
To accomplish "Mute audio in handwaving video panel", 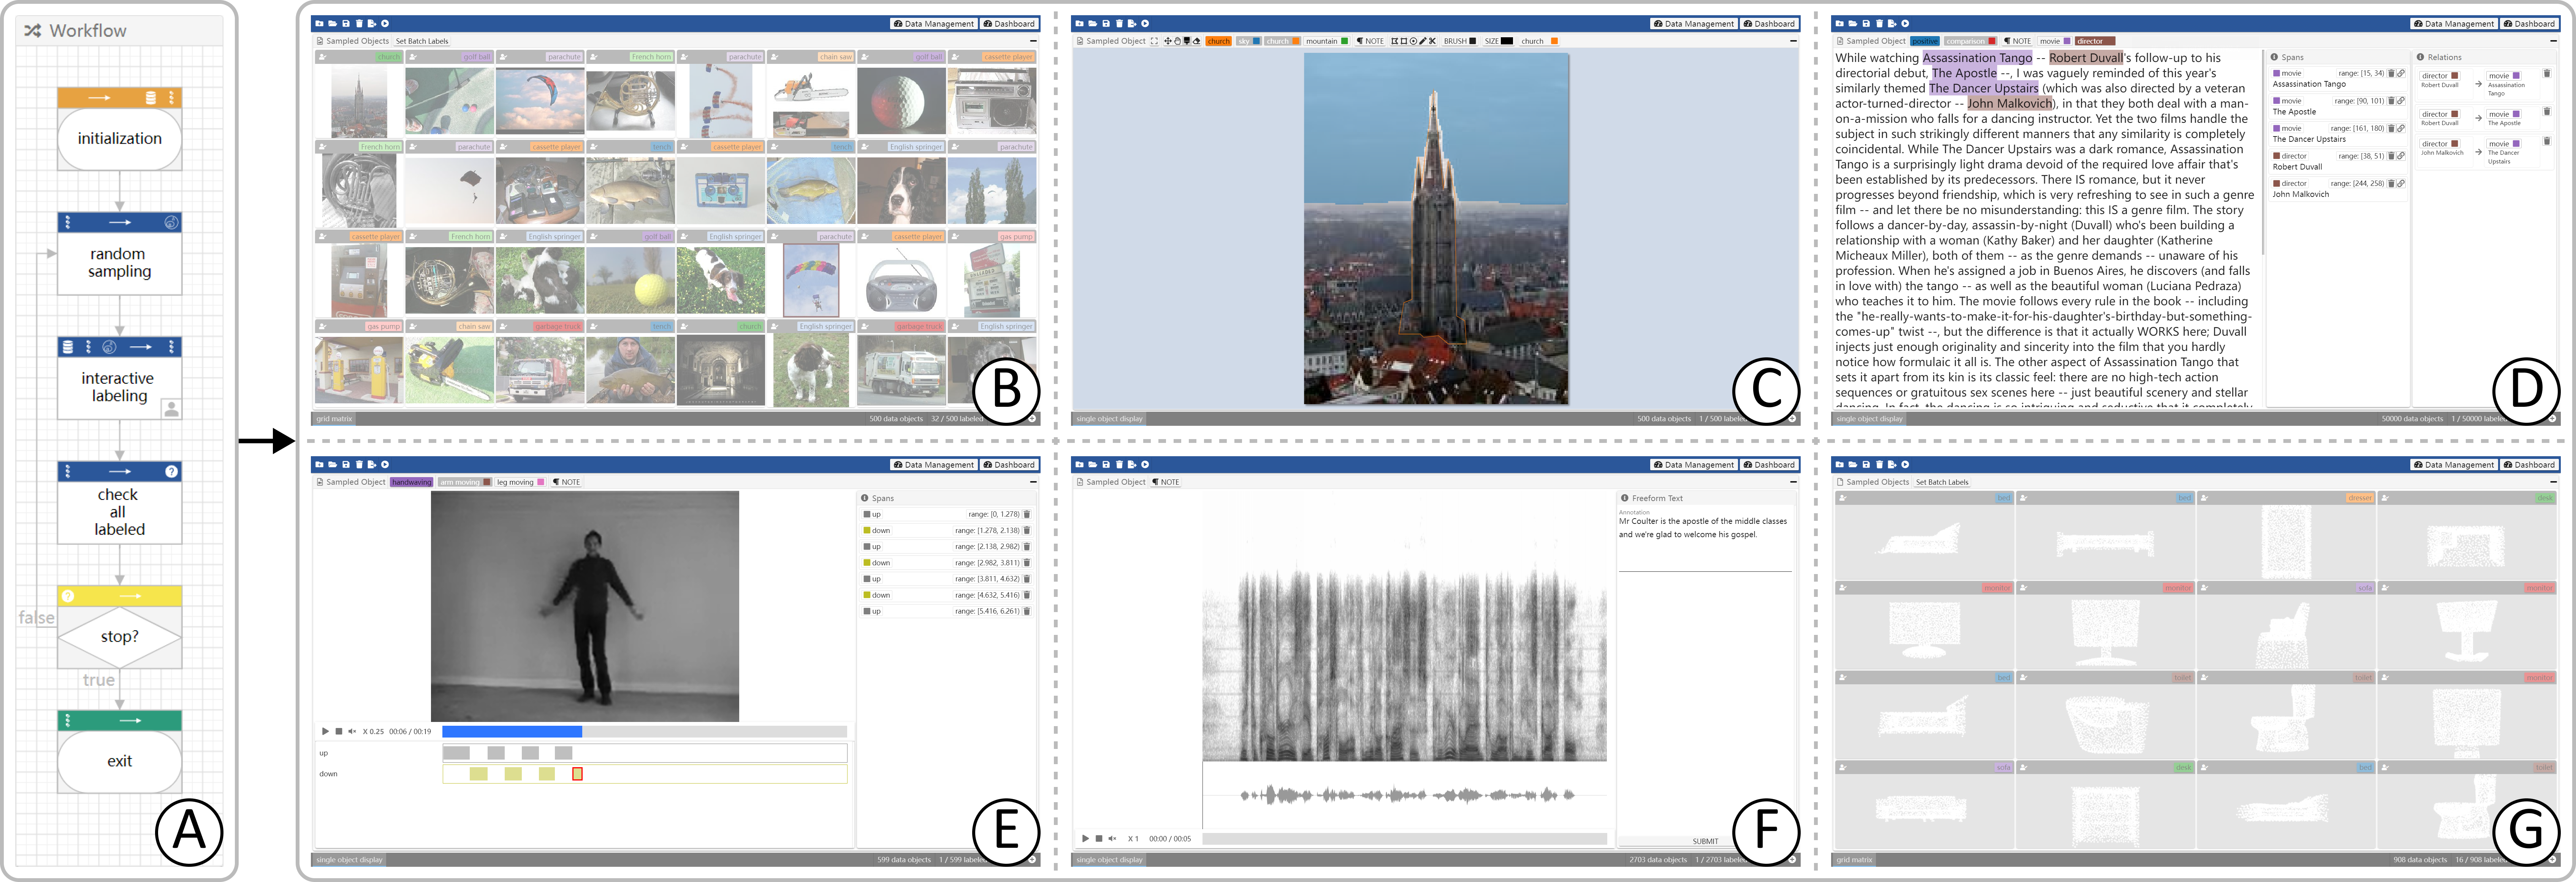I will [x=352, y=731].
